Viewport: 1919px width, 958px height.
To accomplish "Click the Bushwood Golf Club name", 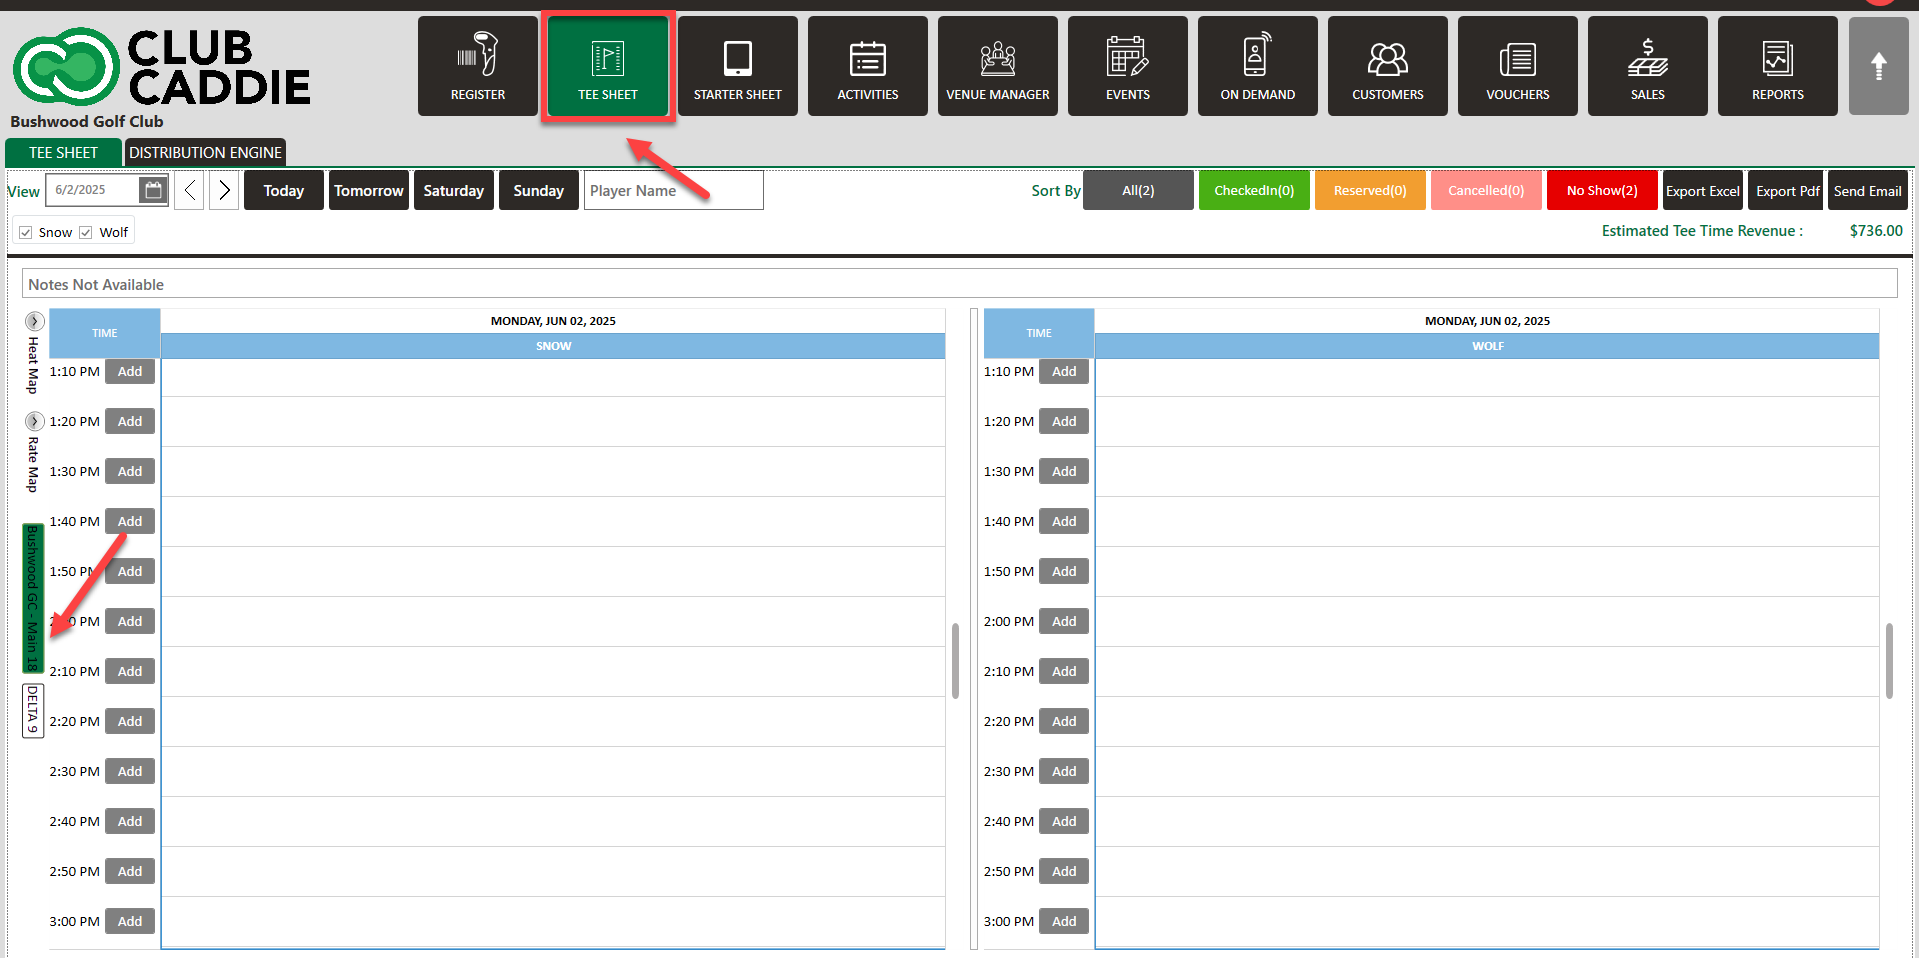I will tap(87, 121).
